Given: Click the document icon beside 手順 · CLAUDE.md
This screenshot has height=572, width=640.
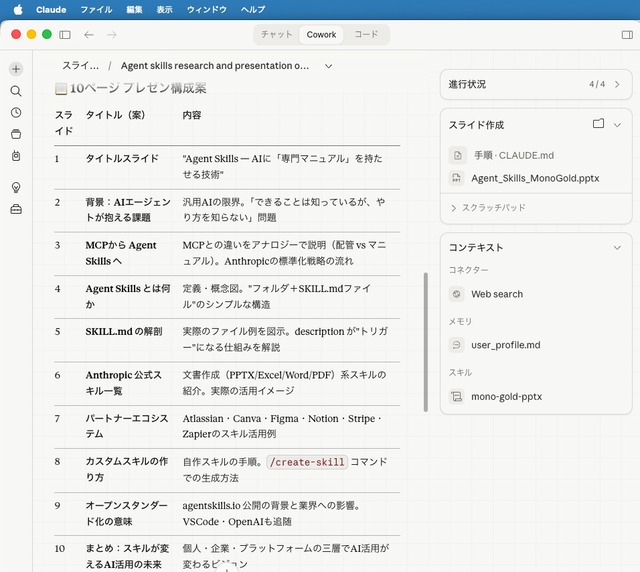Looking at the screenshot, I should [x=457, y=155].
